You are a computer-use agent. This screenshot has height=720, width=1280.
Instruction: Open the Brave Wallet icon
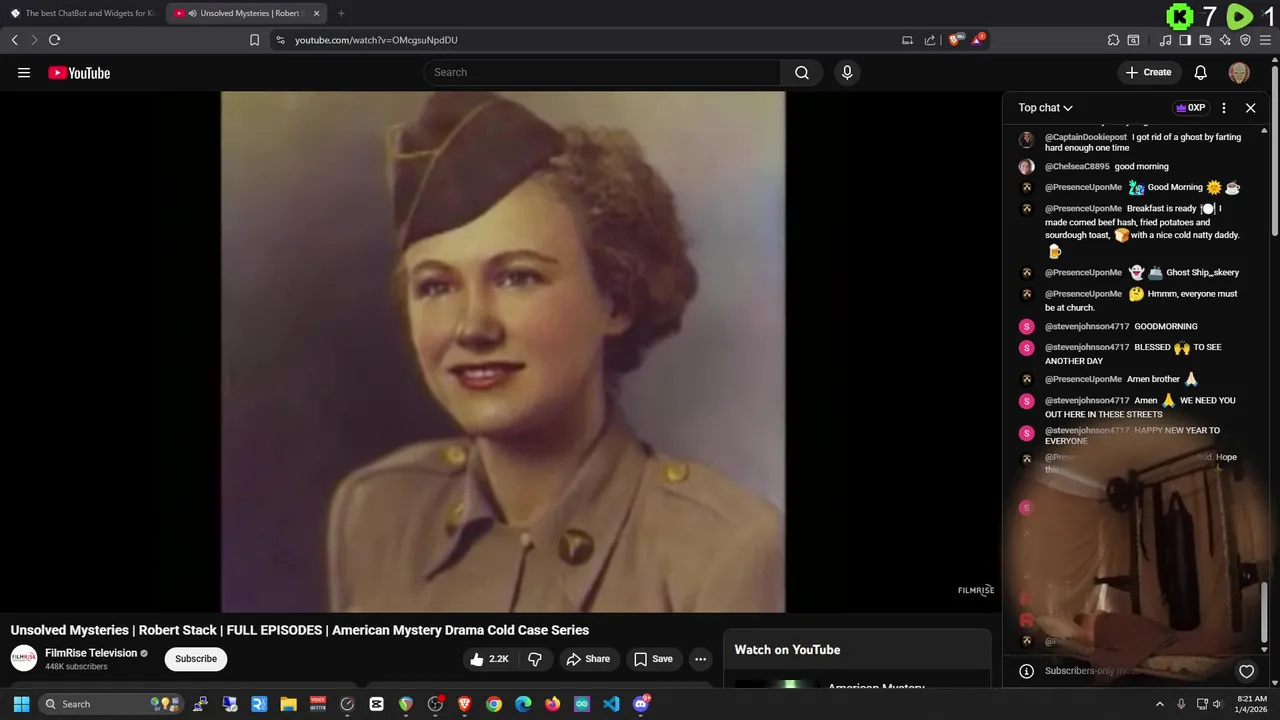pyautogui.click(x=1205, y=40)
